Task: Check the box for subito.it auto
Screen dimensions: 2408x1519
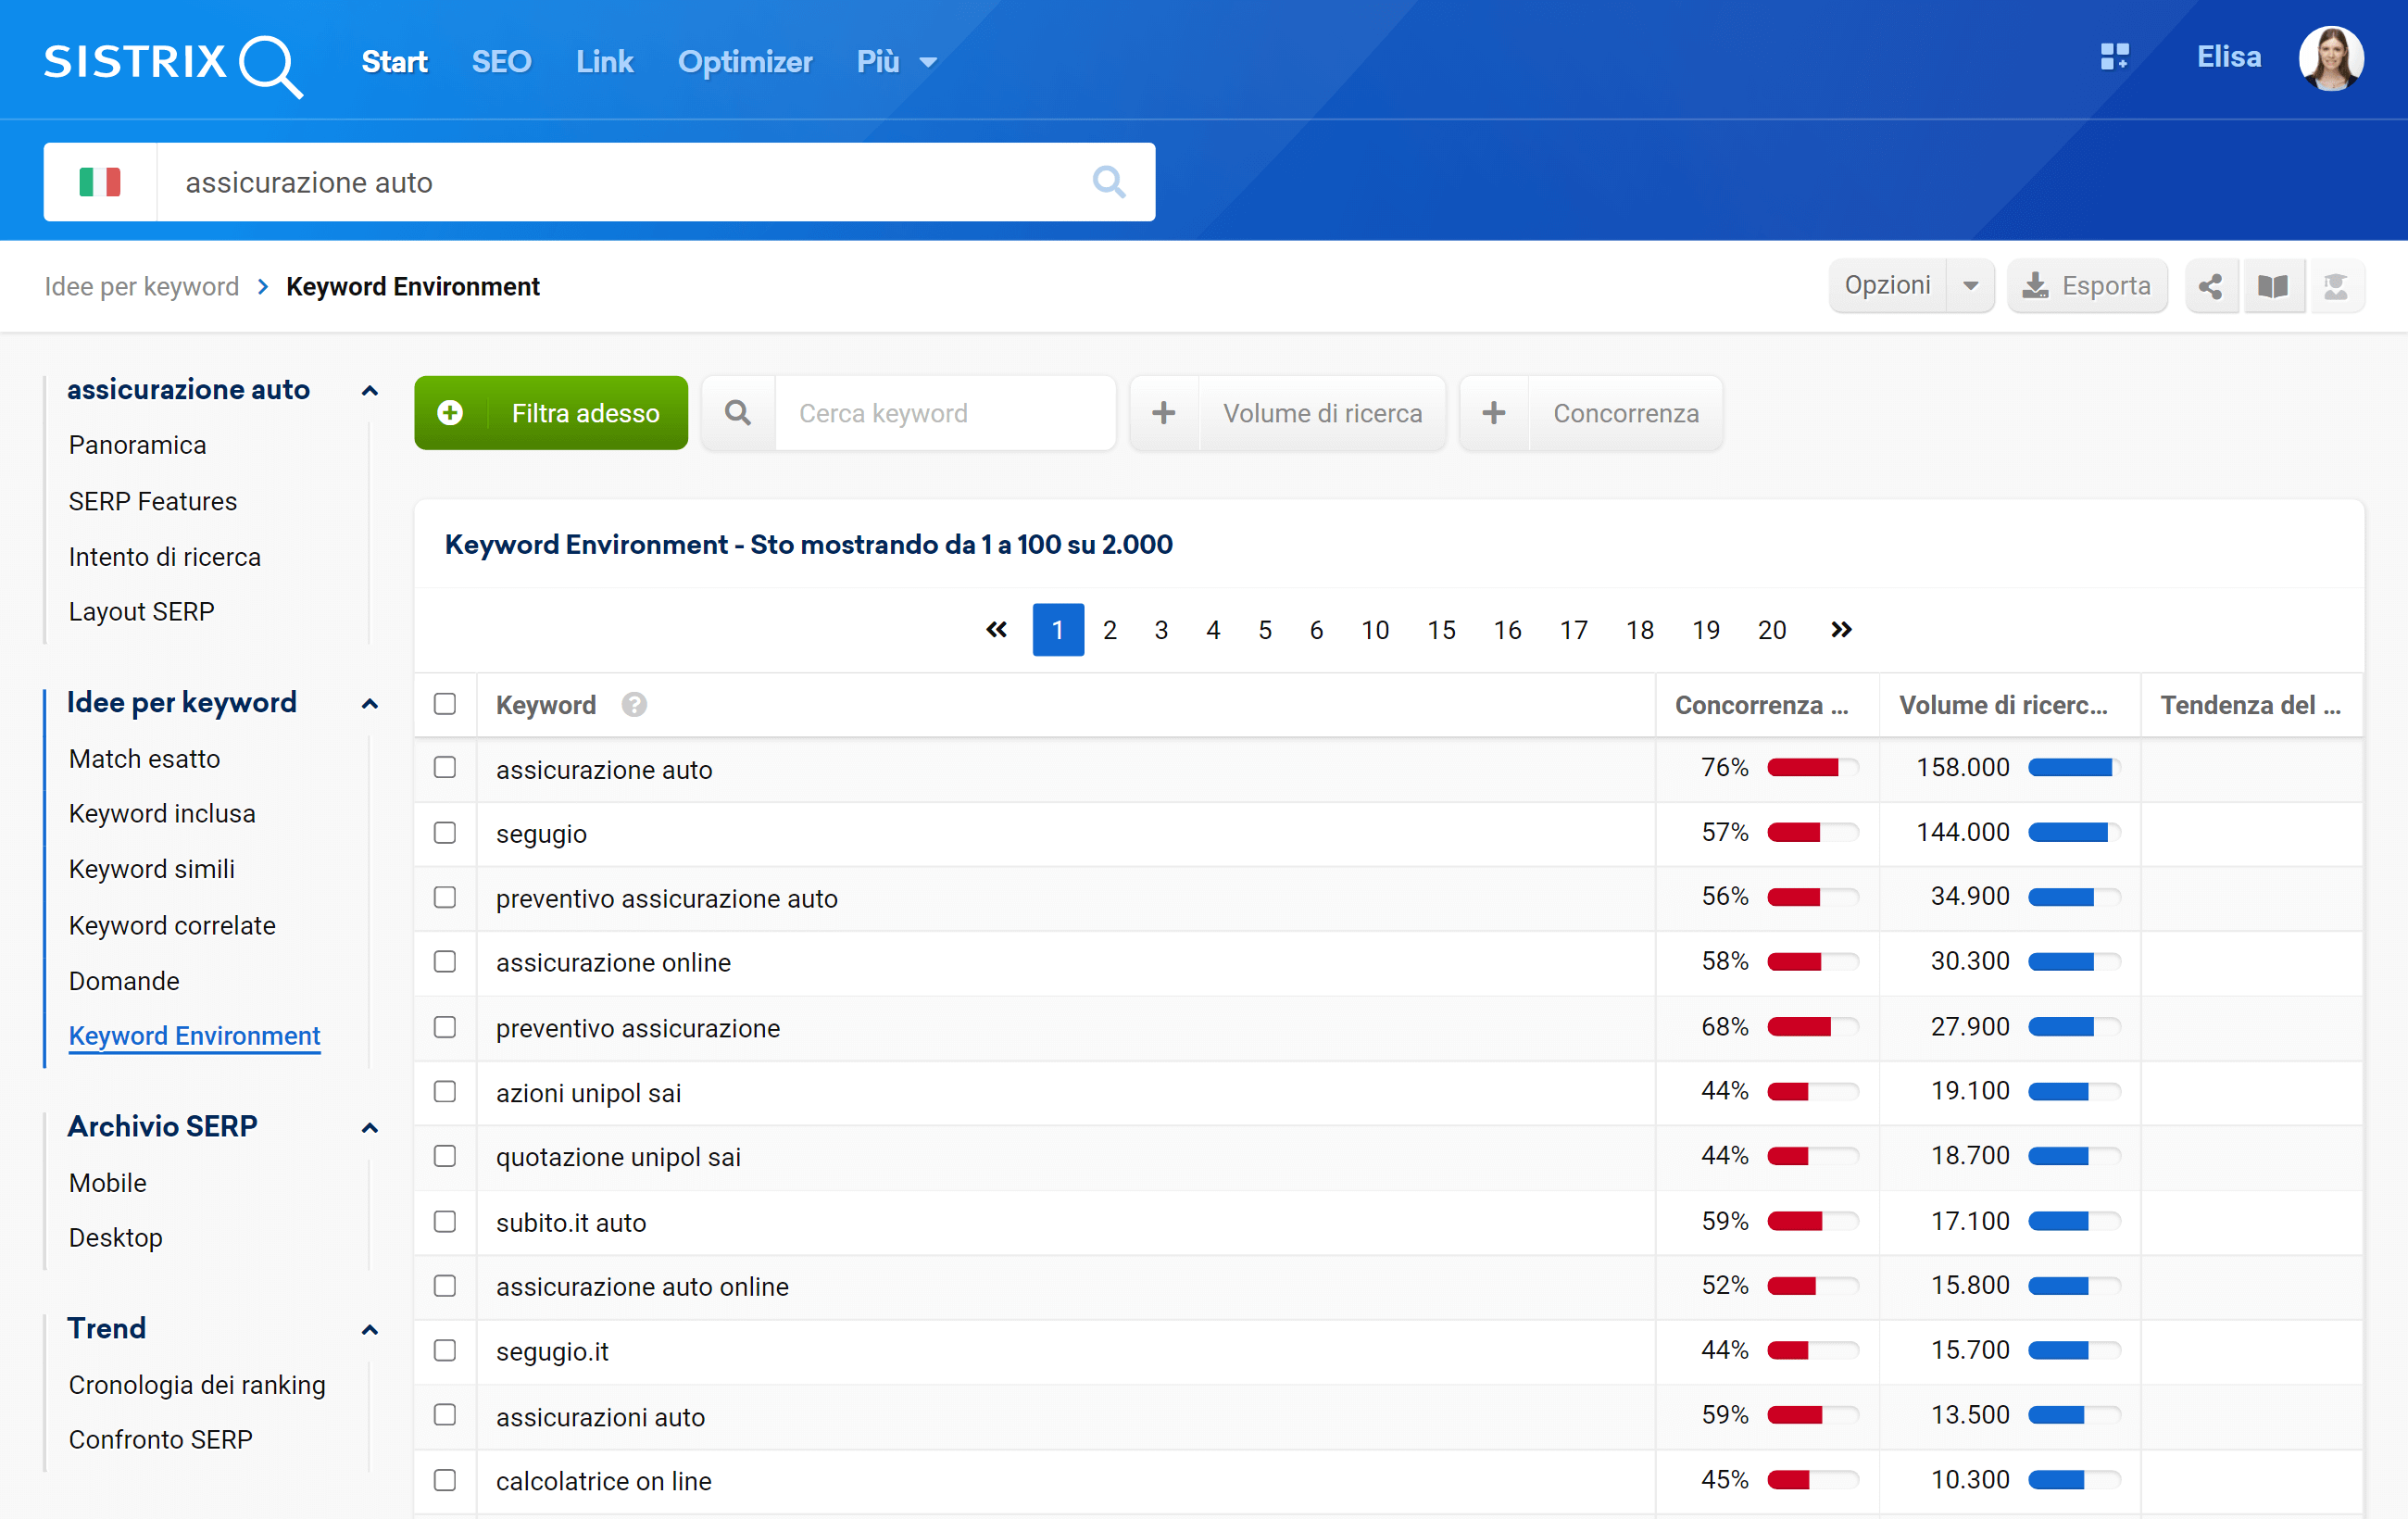Action: point(445,1222)
